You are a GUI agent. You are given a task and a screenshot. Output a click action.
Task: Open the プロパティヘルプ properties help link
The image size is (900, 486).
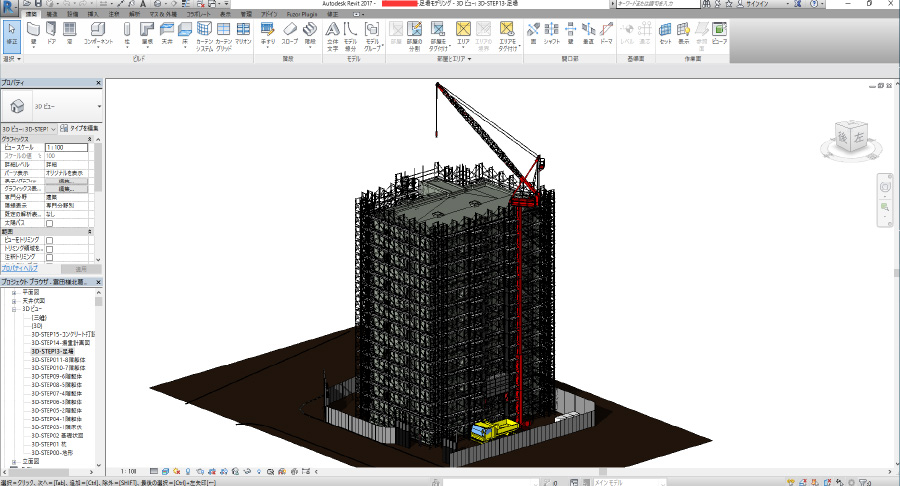coord(20,269)
